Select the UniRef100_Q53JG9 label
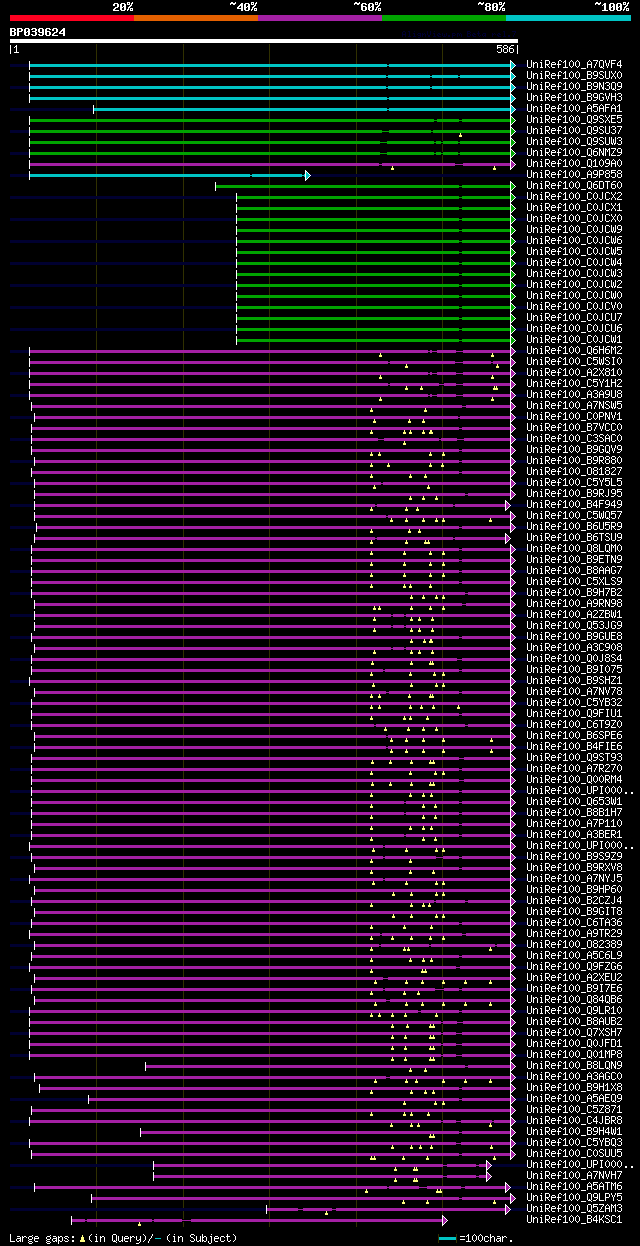 pyautogui.click(x=574, y=625)
